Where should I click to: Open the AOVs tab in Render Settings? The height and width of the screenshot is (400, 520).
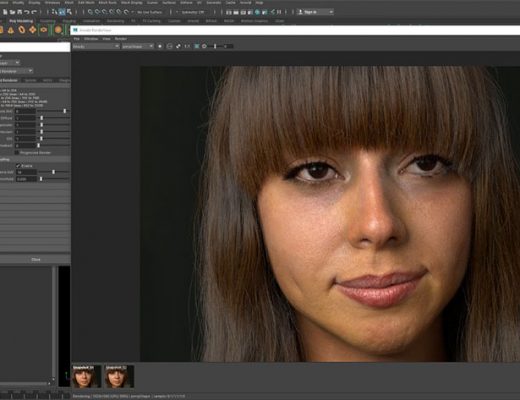(47, 80)
